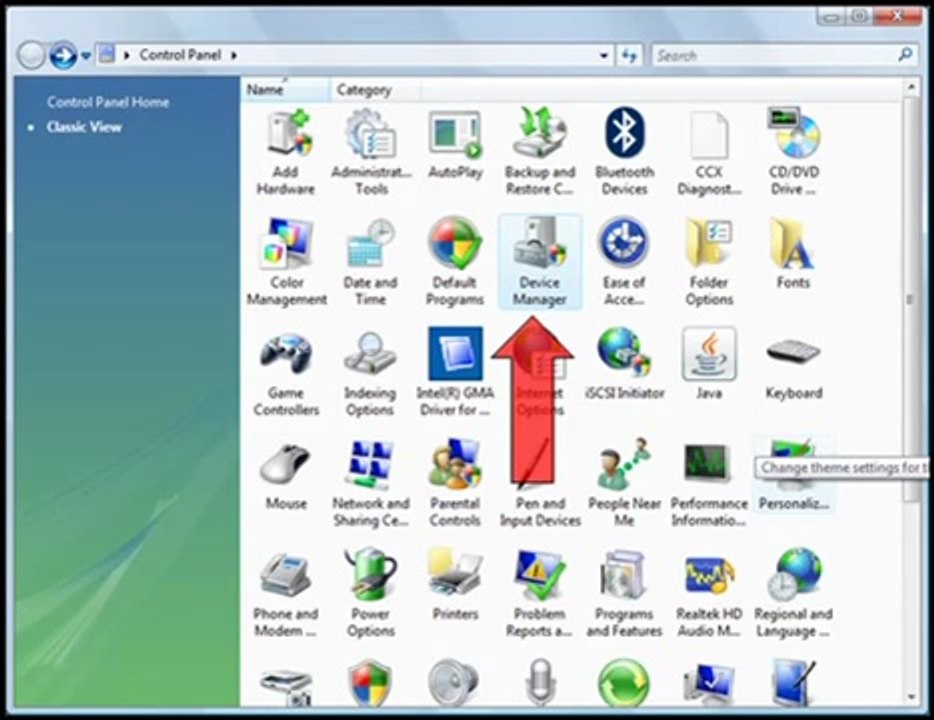This screenshot has width=934, height=720.
Task: Select Classic View in sidebar
Action: pyautogui.click(x=84, y=127)
